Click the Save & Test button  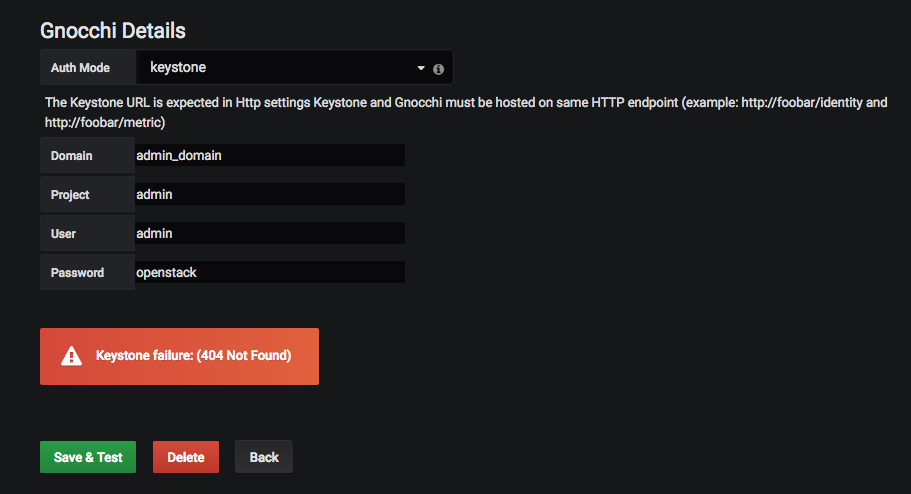point(88,457)
